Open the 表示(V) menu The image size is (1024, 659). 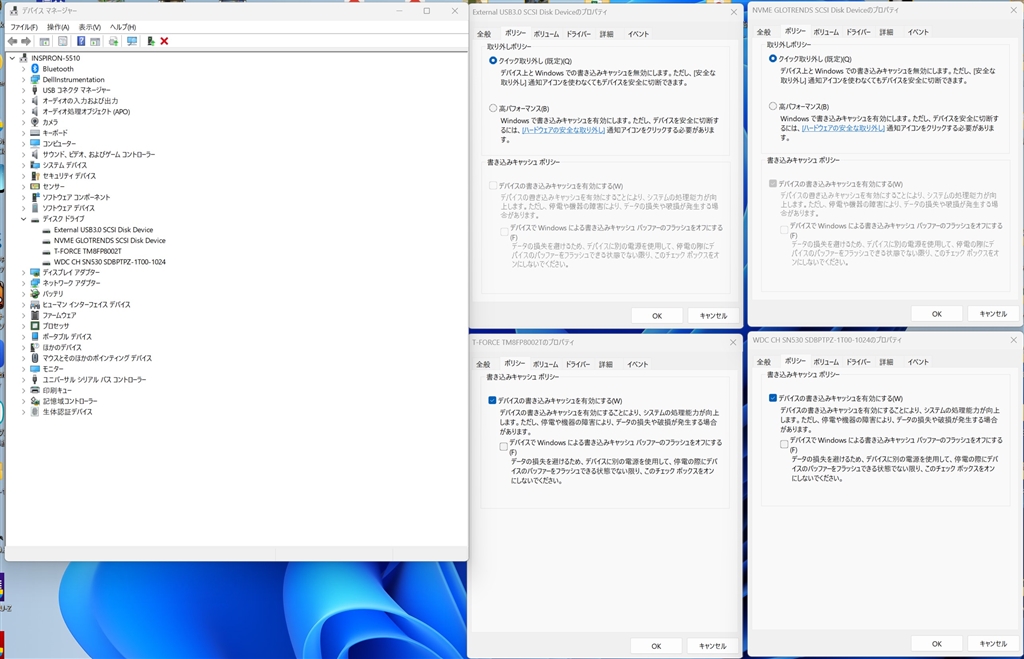(x=90, y=27)
